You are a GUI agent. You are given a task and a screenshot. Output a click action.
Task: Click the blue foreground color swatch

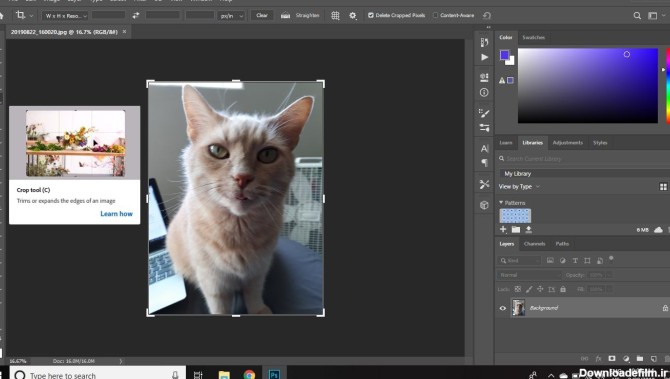point(505,55)
